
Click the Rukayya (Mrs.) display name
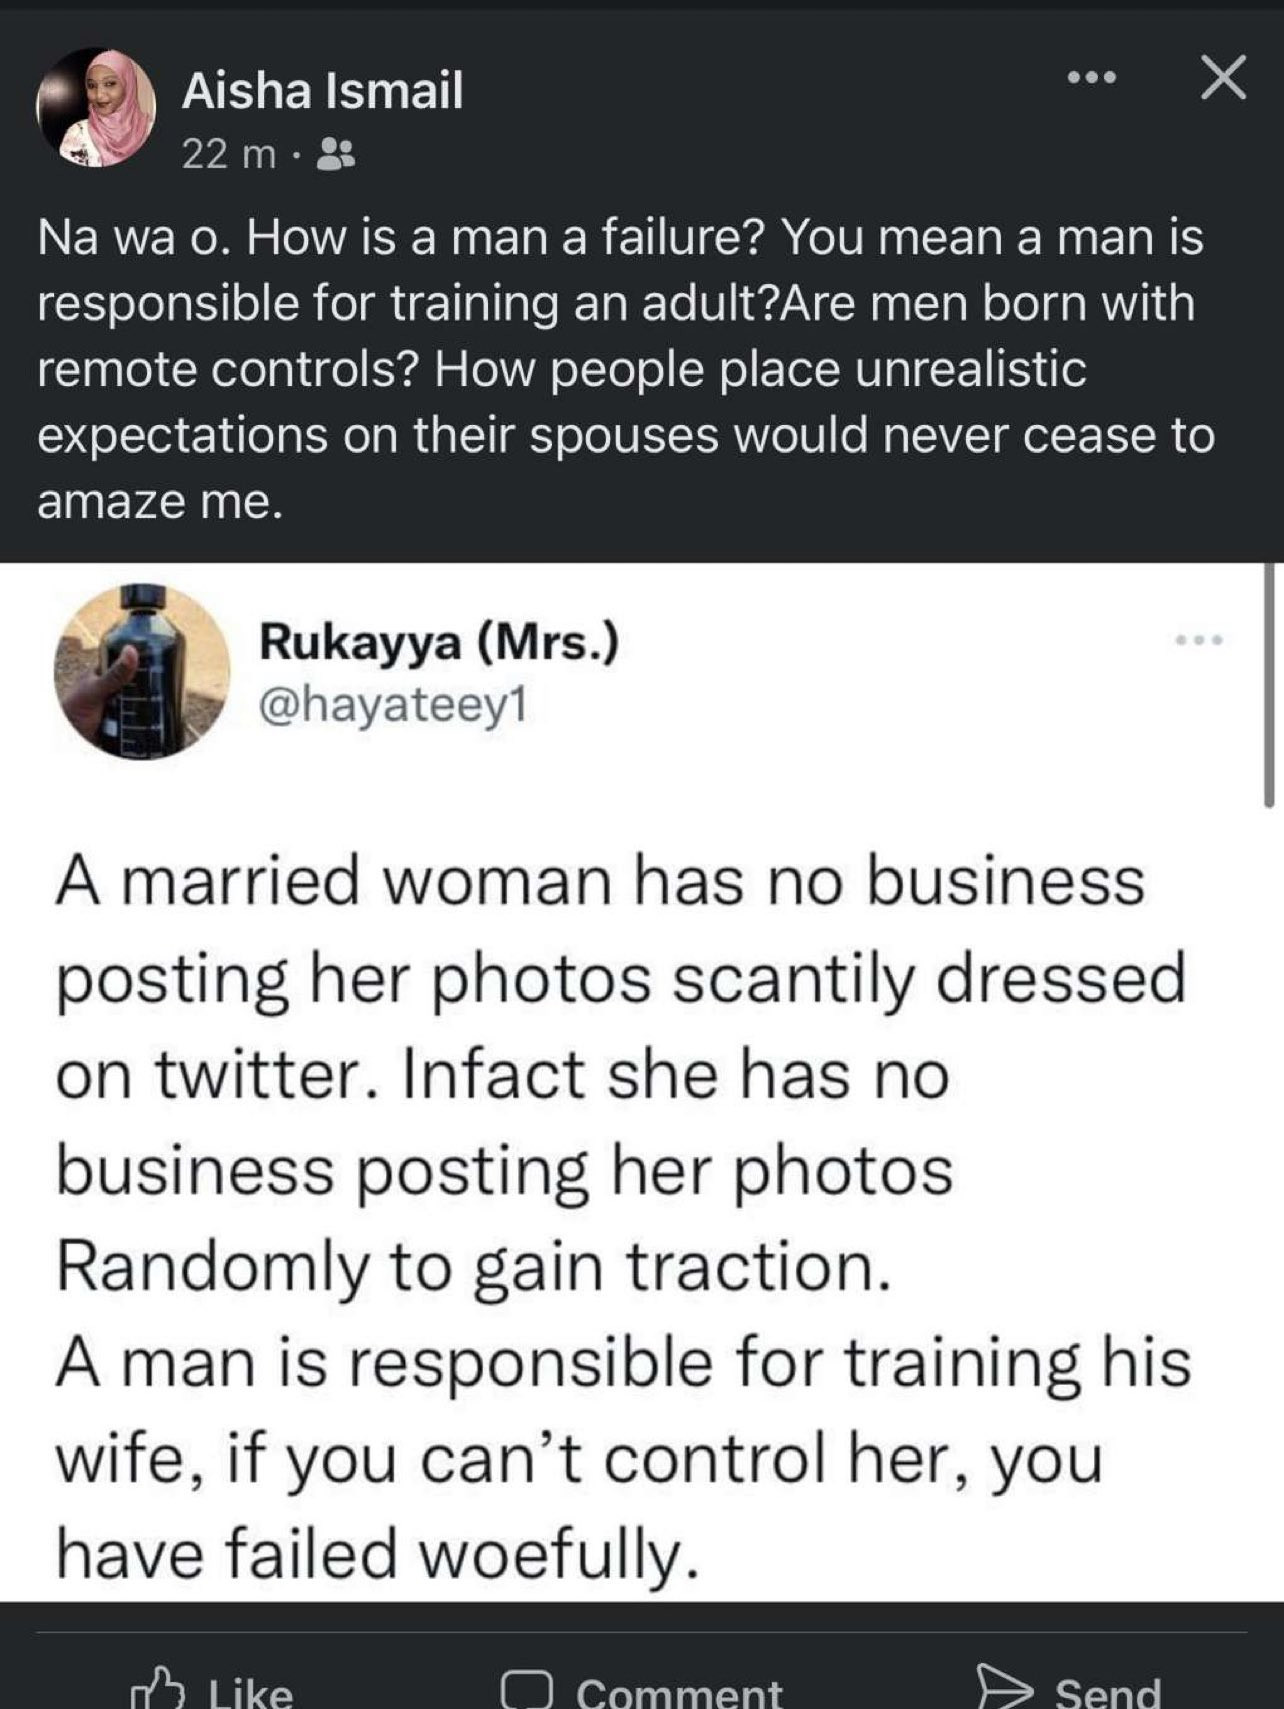[439, 641]
